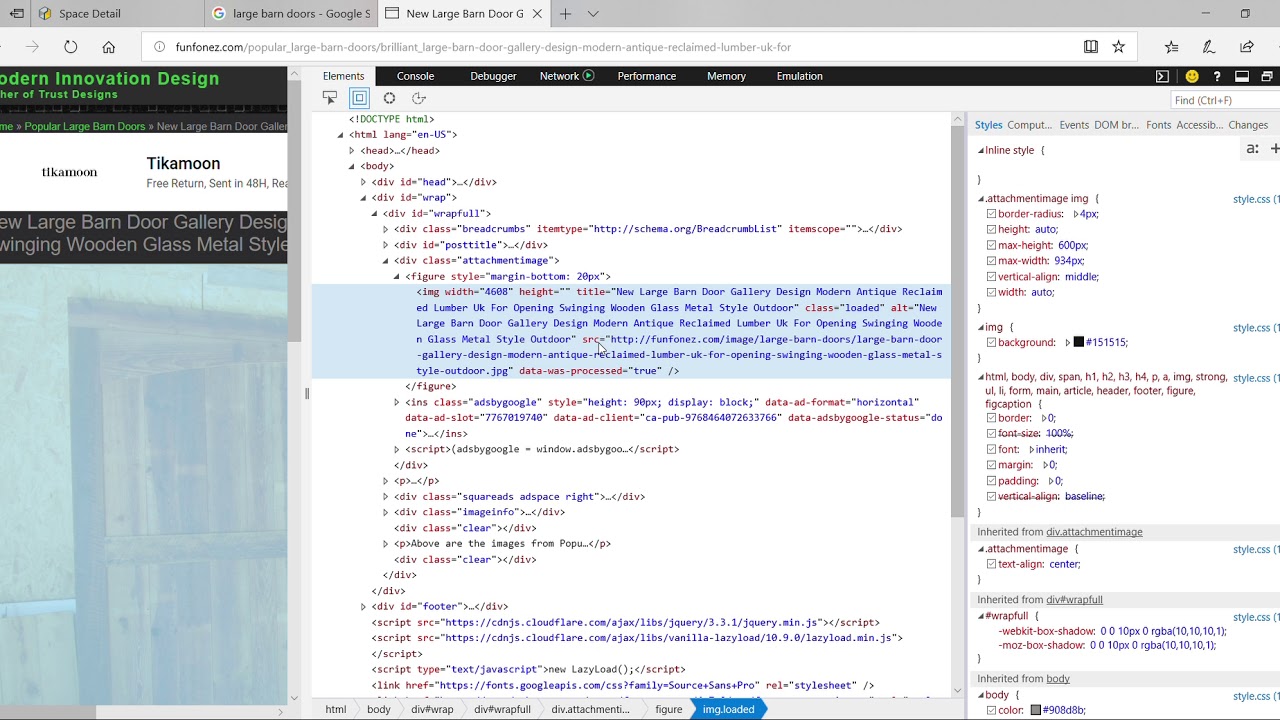Open DevTools help question mark icon
Screen dimensions: 1280x720
tap(1216, 76)
